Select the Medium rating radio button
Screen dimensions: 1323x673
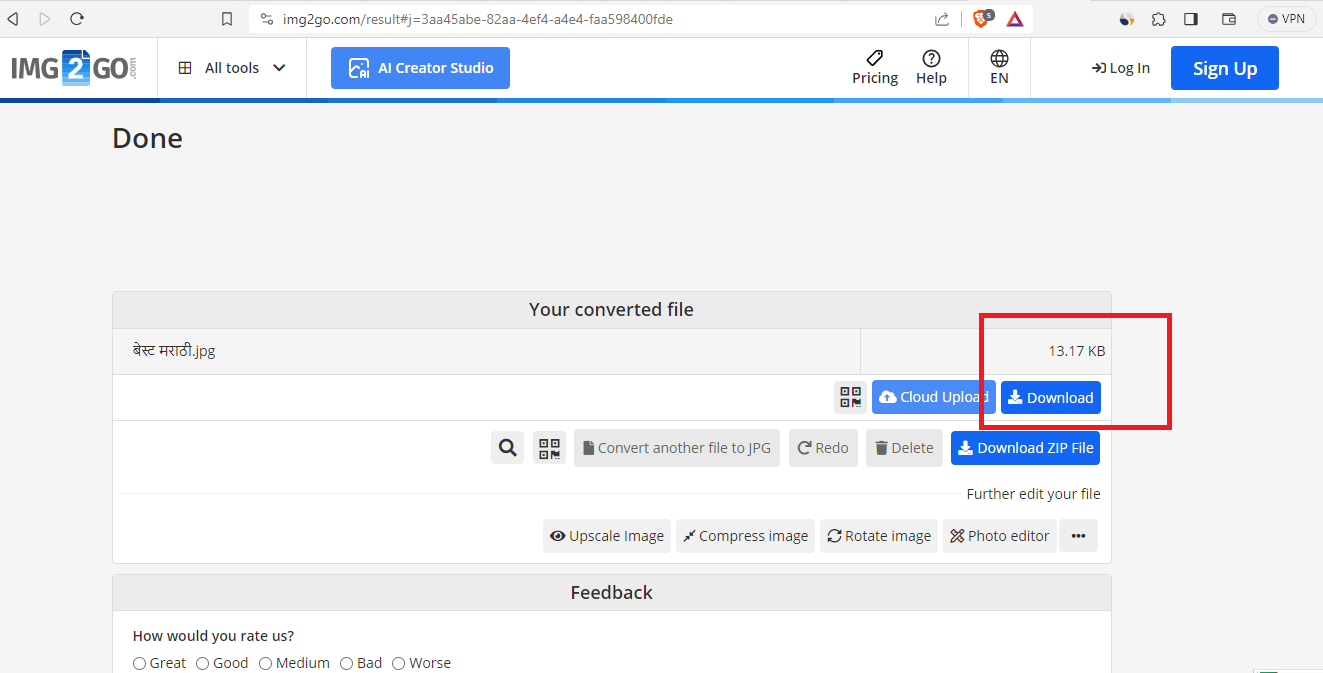tap(266, 663)
